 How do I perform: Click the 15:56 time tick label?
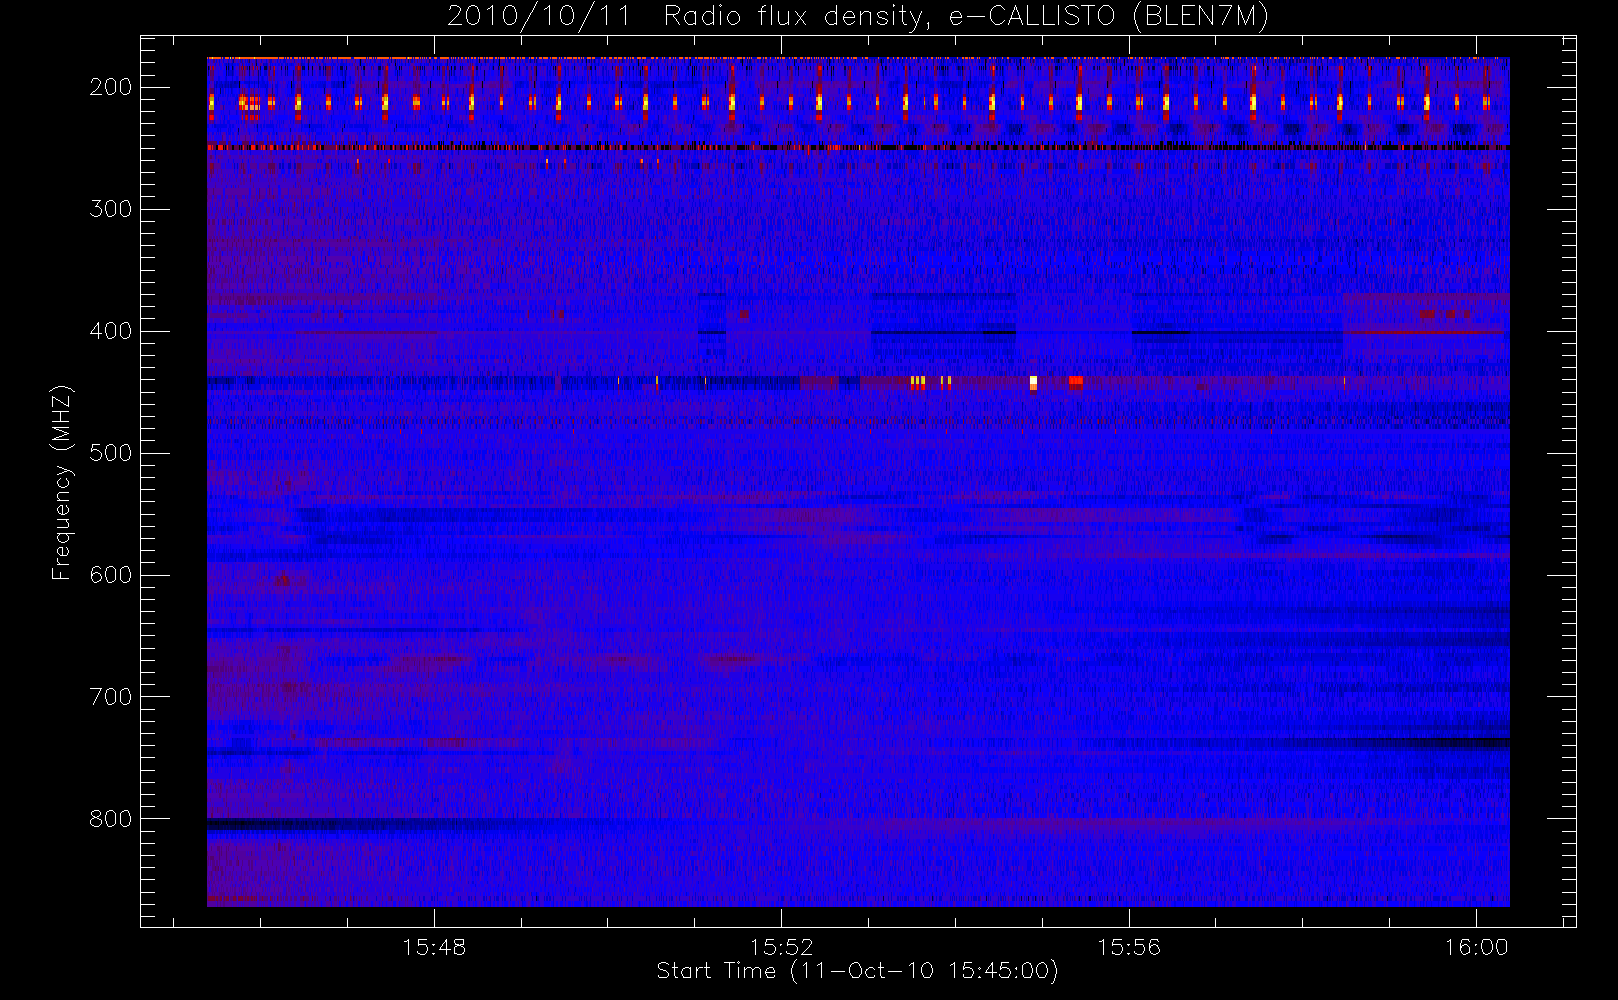pos(1129,947)
